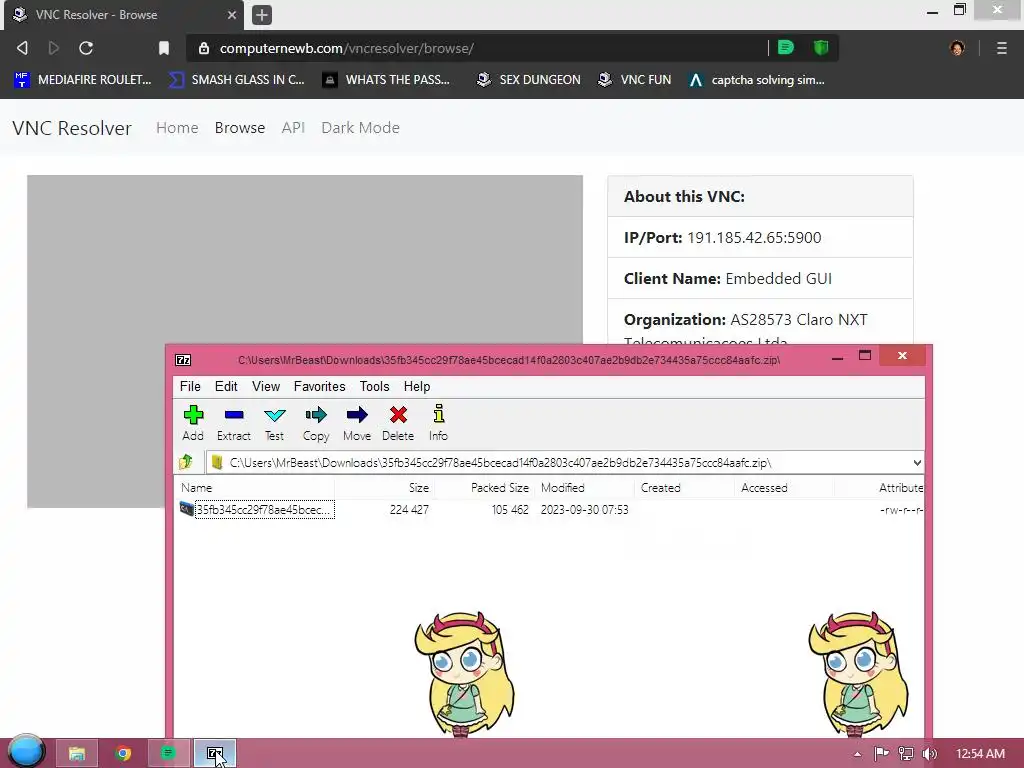Click the 224 427 size value
Viewport: 1024px width, 768px height.
(x=409, y=509)
